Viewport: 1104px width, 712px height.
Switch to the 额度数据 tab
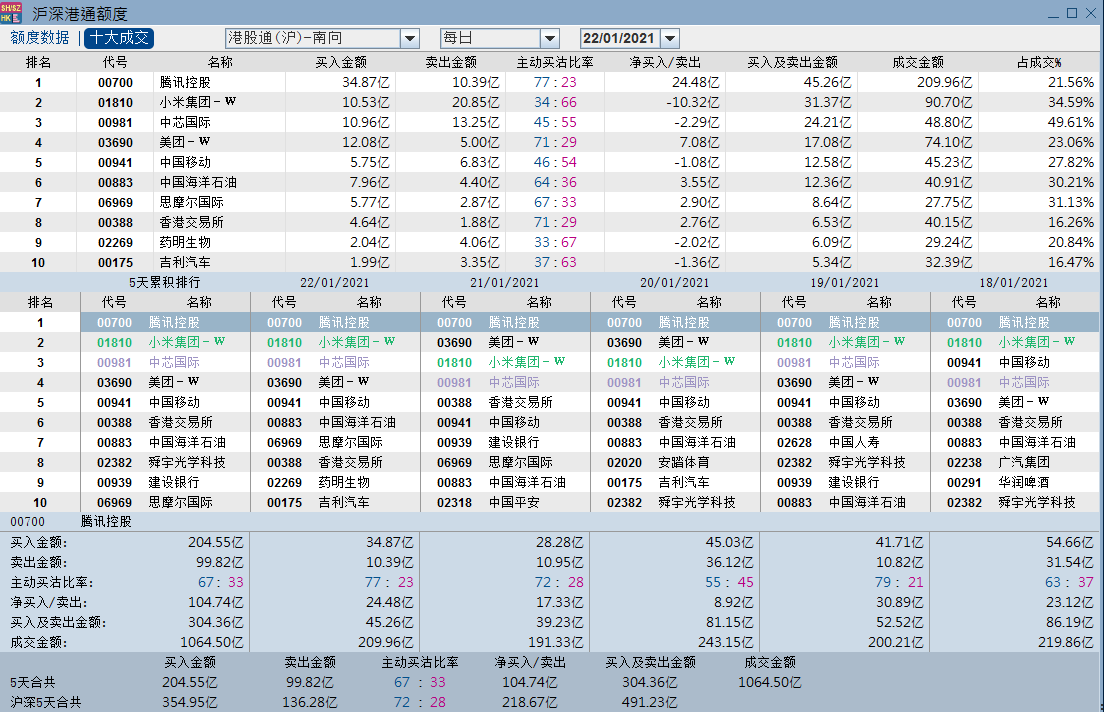point(40,38)
